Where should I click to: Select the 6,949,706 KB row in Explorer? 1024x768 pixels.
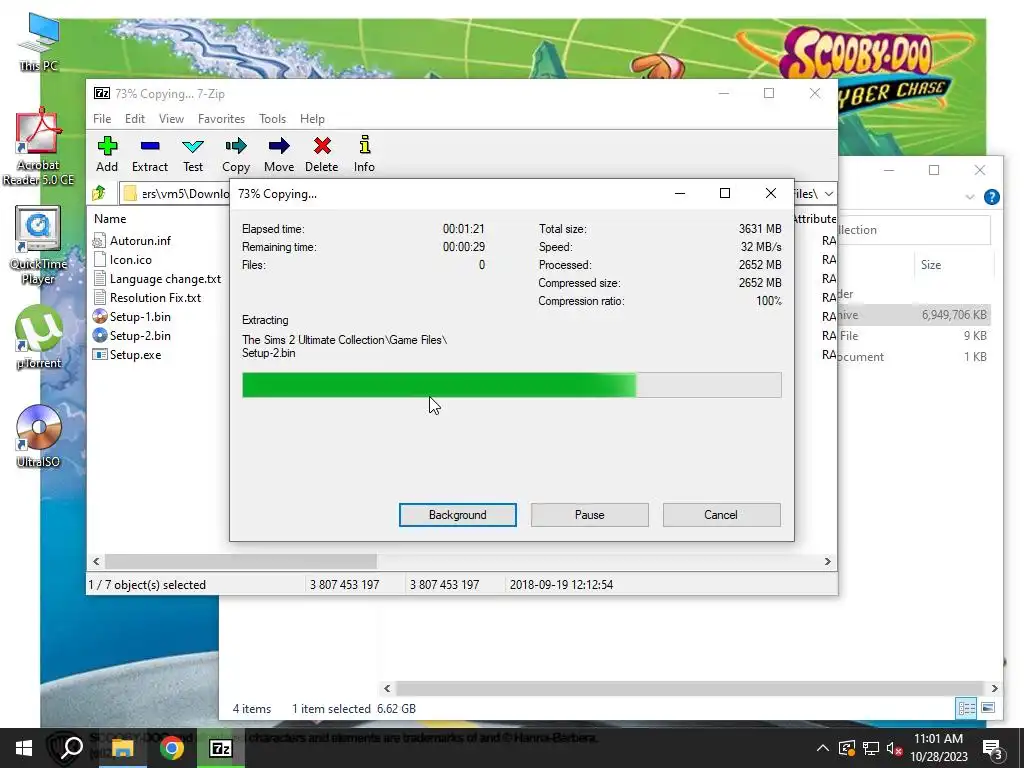click(914, 315)
